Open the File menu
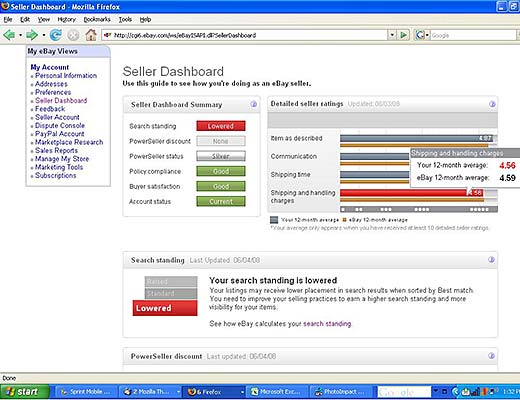Viewport: 520px width, 400px height. (x=8, y=19)
